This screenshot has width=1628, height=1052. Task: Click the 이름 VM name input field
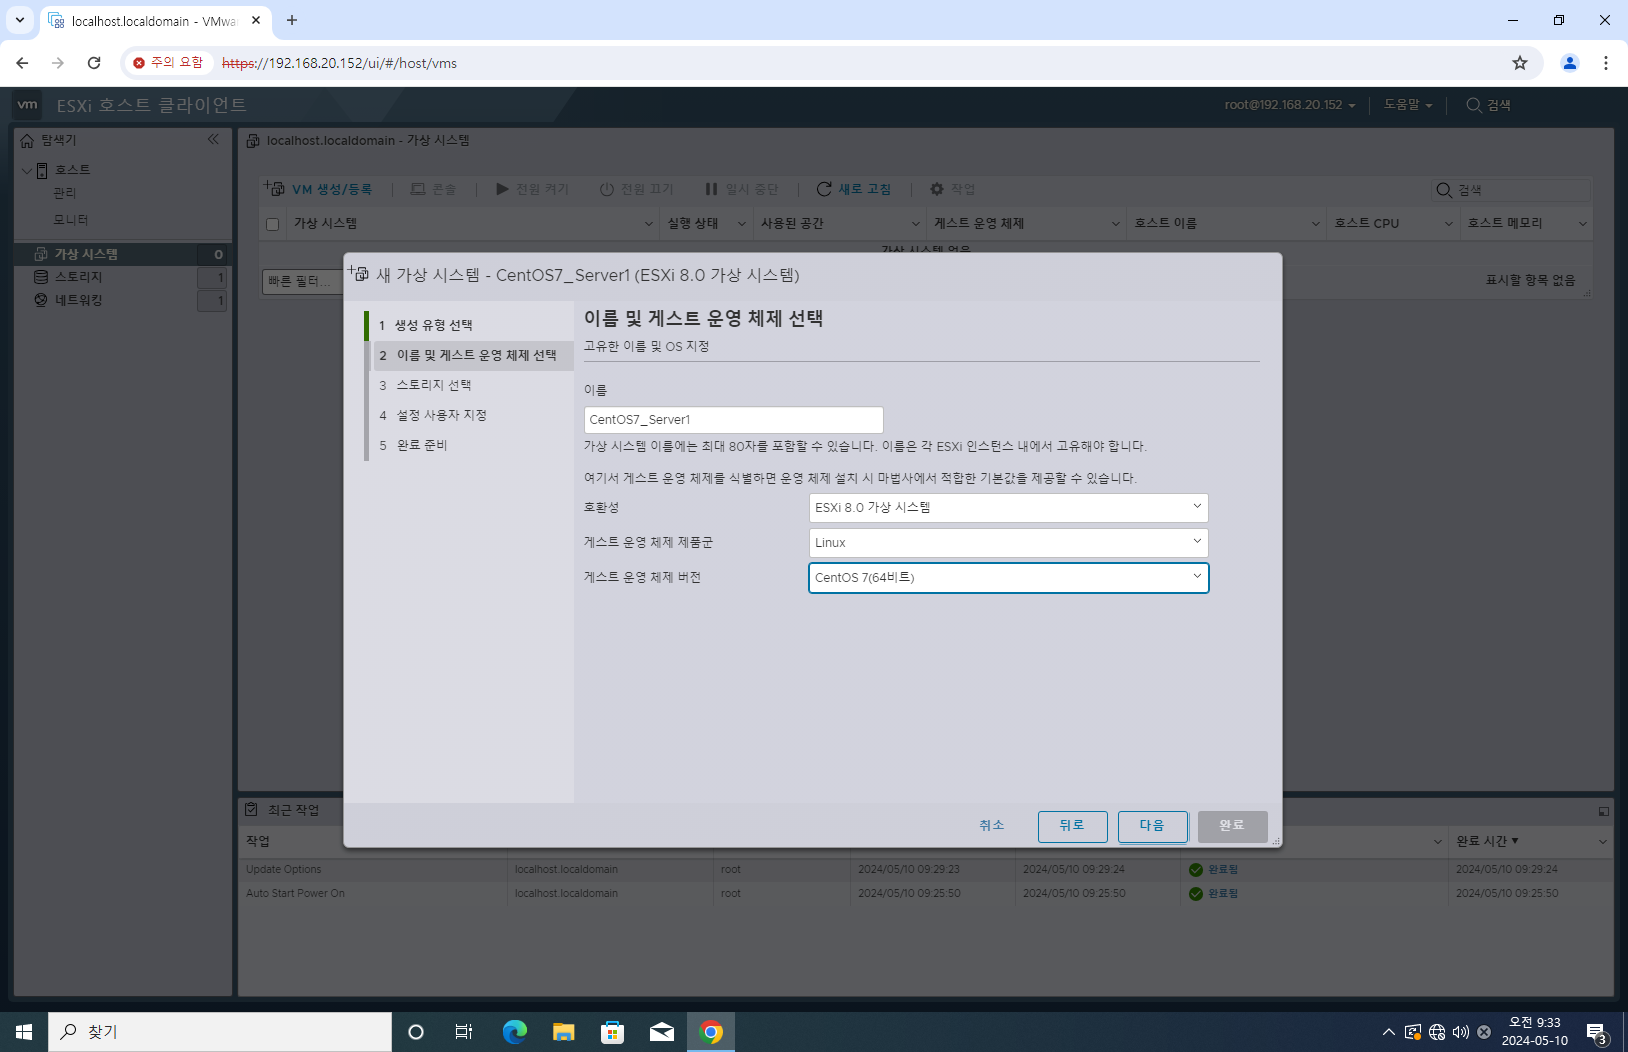pyautogui.click(x=733, y=420)
